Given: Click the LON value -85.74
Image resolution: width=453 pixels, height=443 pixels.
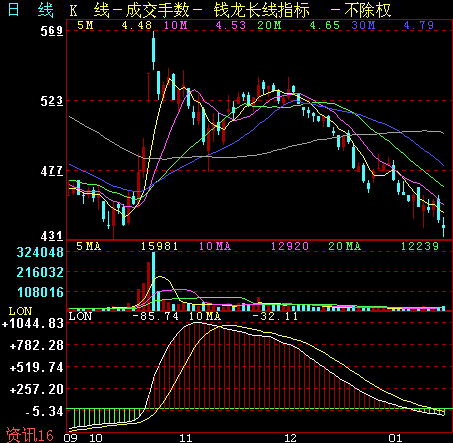Looking at the screenshot, I should [156, 316].
